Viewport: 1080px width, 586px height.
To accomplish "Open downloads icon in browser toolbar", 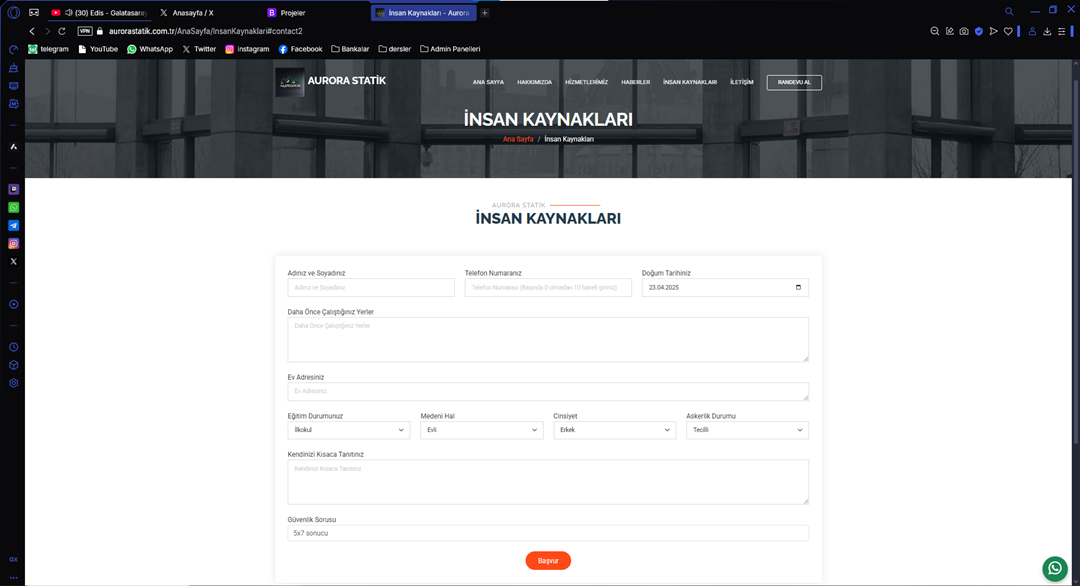I will pyautogui.click(x=1047, y=31).
